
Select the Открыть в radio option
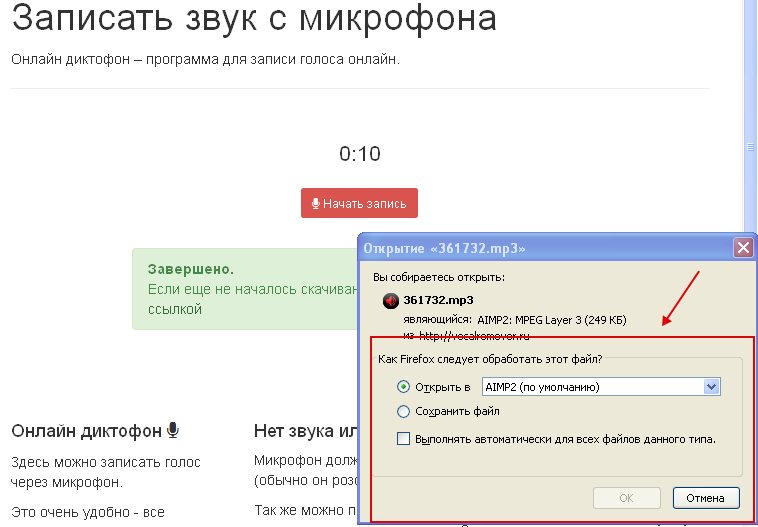tap(404, 387)
